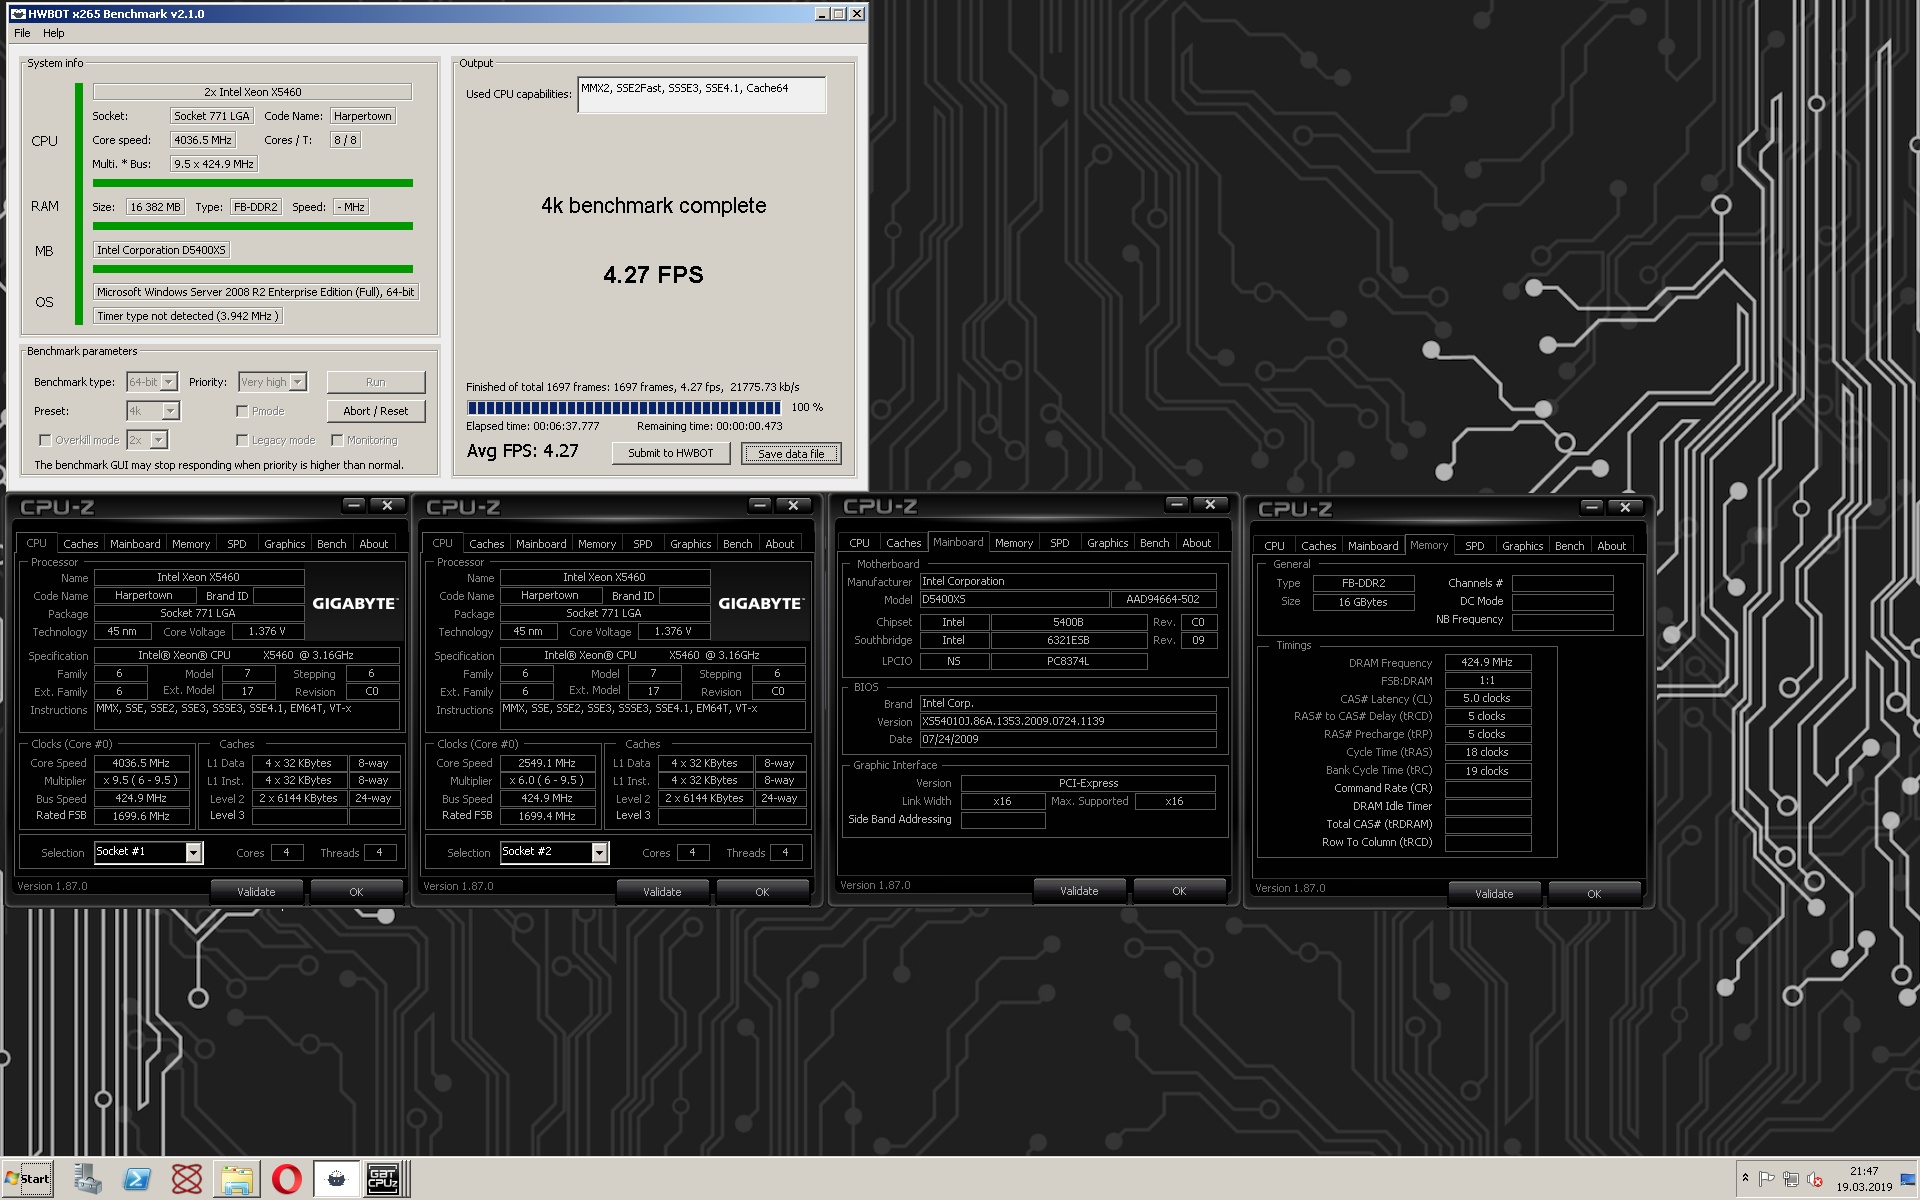
Task: Click the tray clock showing 21:47
Action: click(x=1864, y=1179)
